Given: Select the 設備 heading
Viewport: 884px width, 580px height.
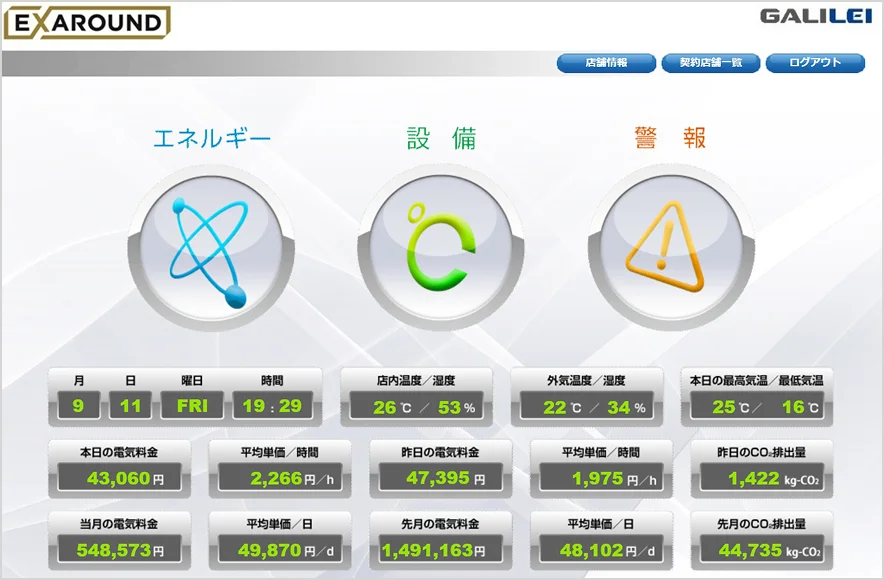Looking at the screenshot, I should (441, 138).
